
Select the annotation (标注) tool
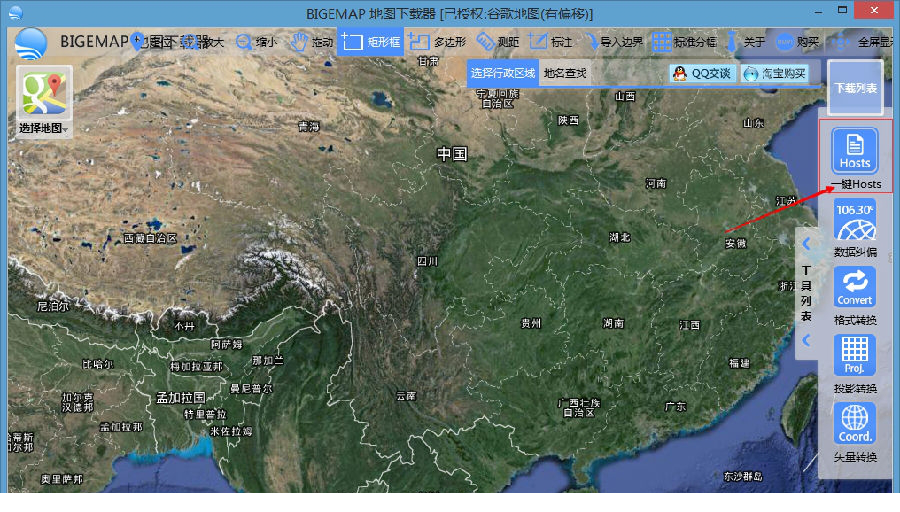click(x=550, y=42)
